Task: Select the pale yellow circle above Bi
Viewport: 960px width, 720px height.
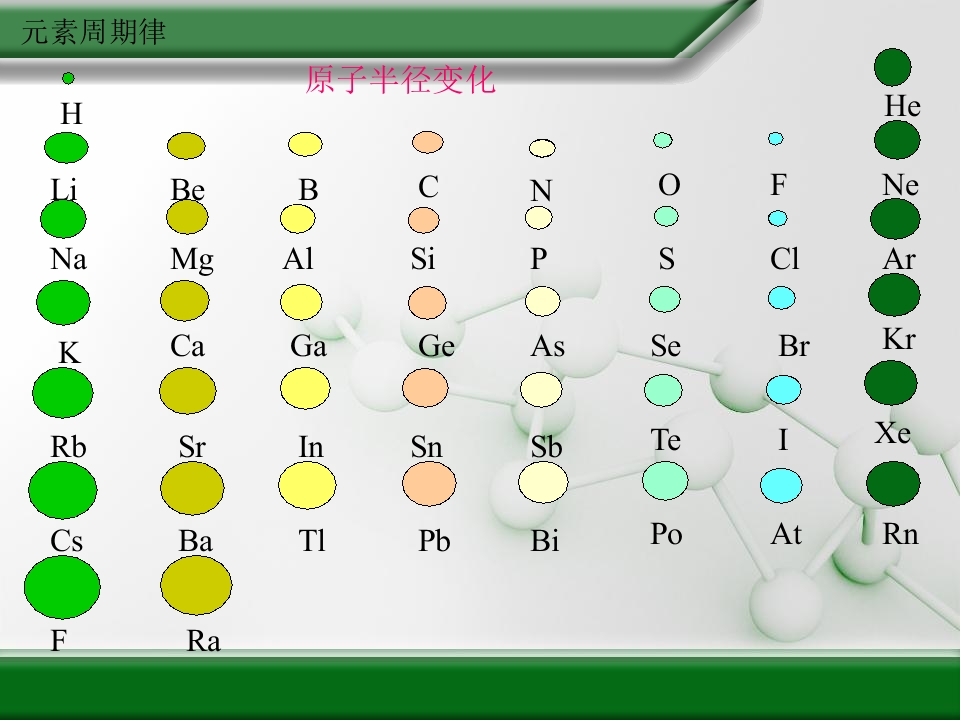Action: [x=543, y=484]
